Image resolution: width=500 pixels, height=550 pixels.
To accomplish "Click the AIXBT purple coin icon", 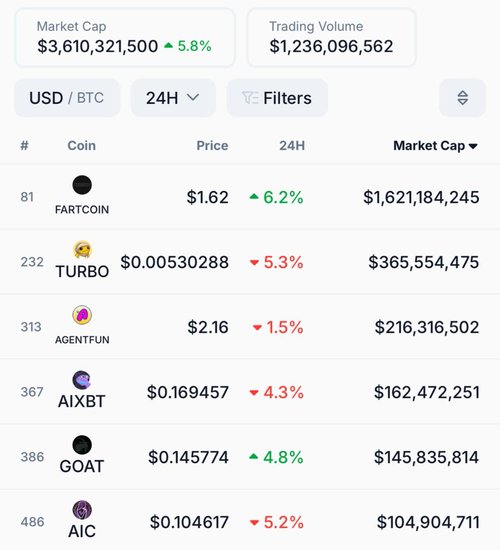I will [82, 380].
